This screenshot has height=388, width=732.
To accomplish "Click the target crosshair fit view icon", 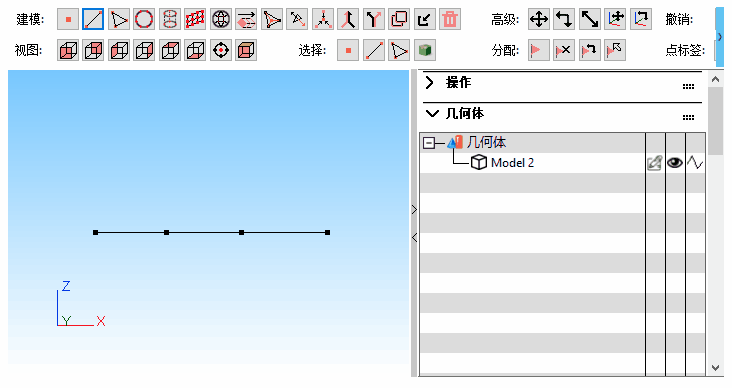I will pyautogui.click(x=221, y=50).
